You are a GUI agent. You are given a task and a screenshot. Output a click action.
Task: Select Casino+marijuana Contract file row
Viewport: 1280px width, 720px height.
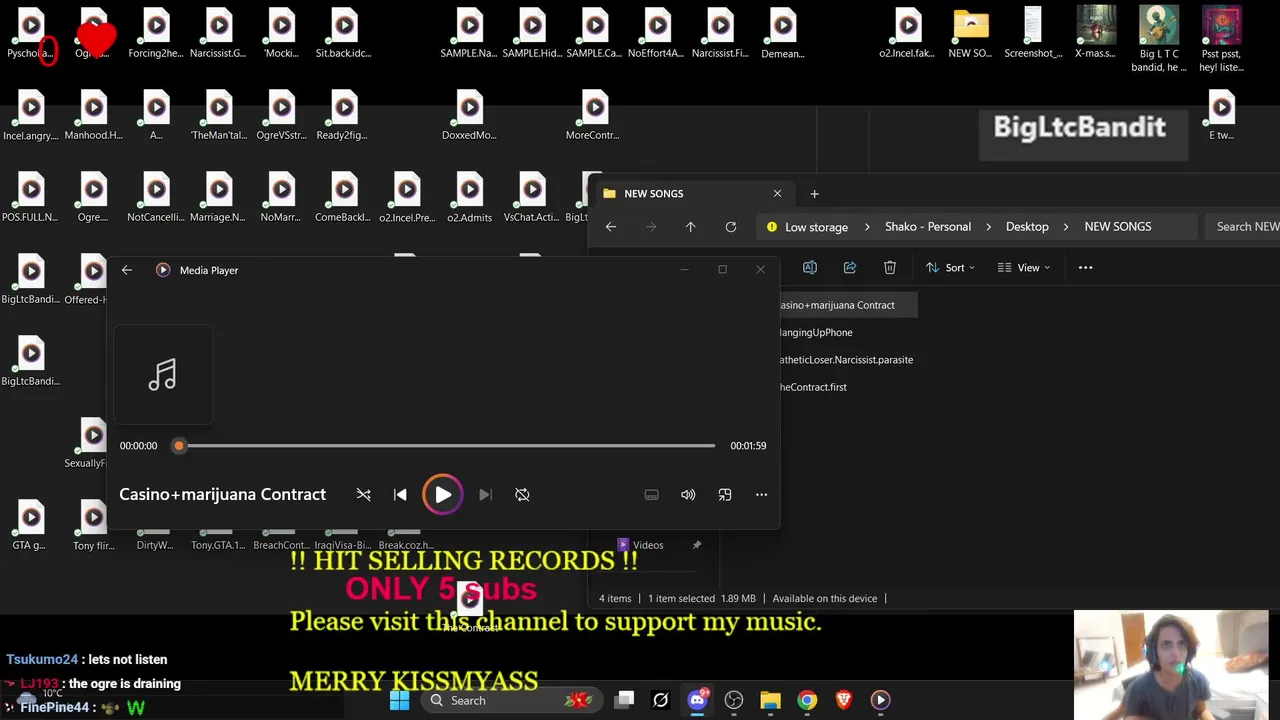click(848, 305)
